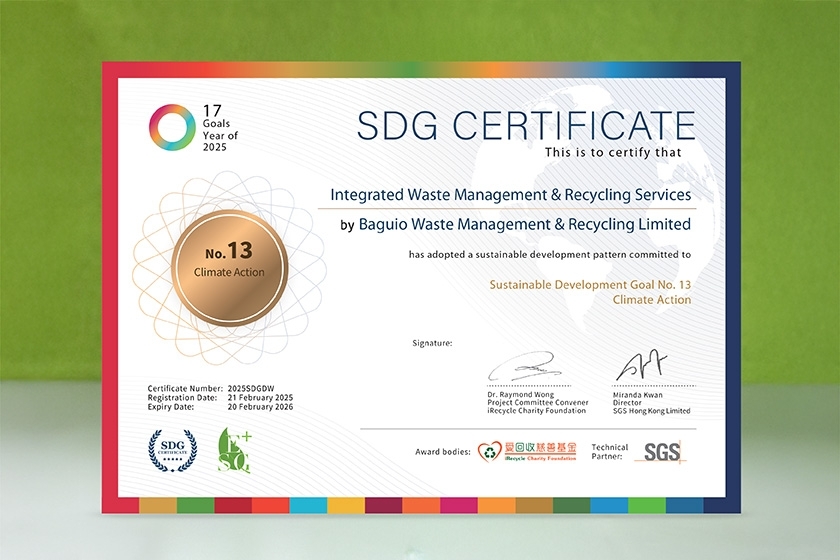Click the SDG CERTIFICATE title

[x=526, y=125]
